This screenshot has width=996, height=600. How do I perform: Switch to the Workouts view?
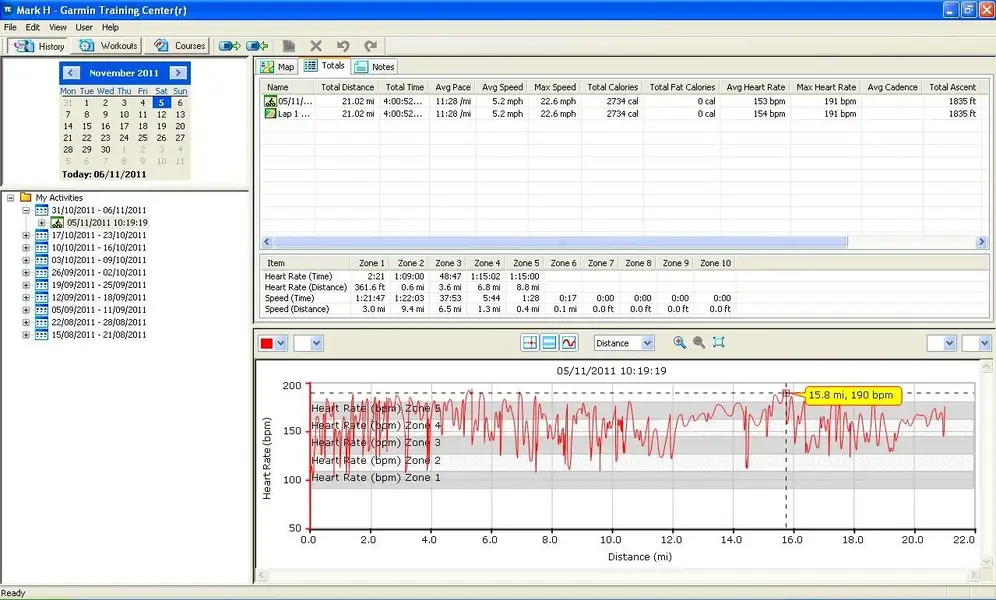[x=107, y=46]
